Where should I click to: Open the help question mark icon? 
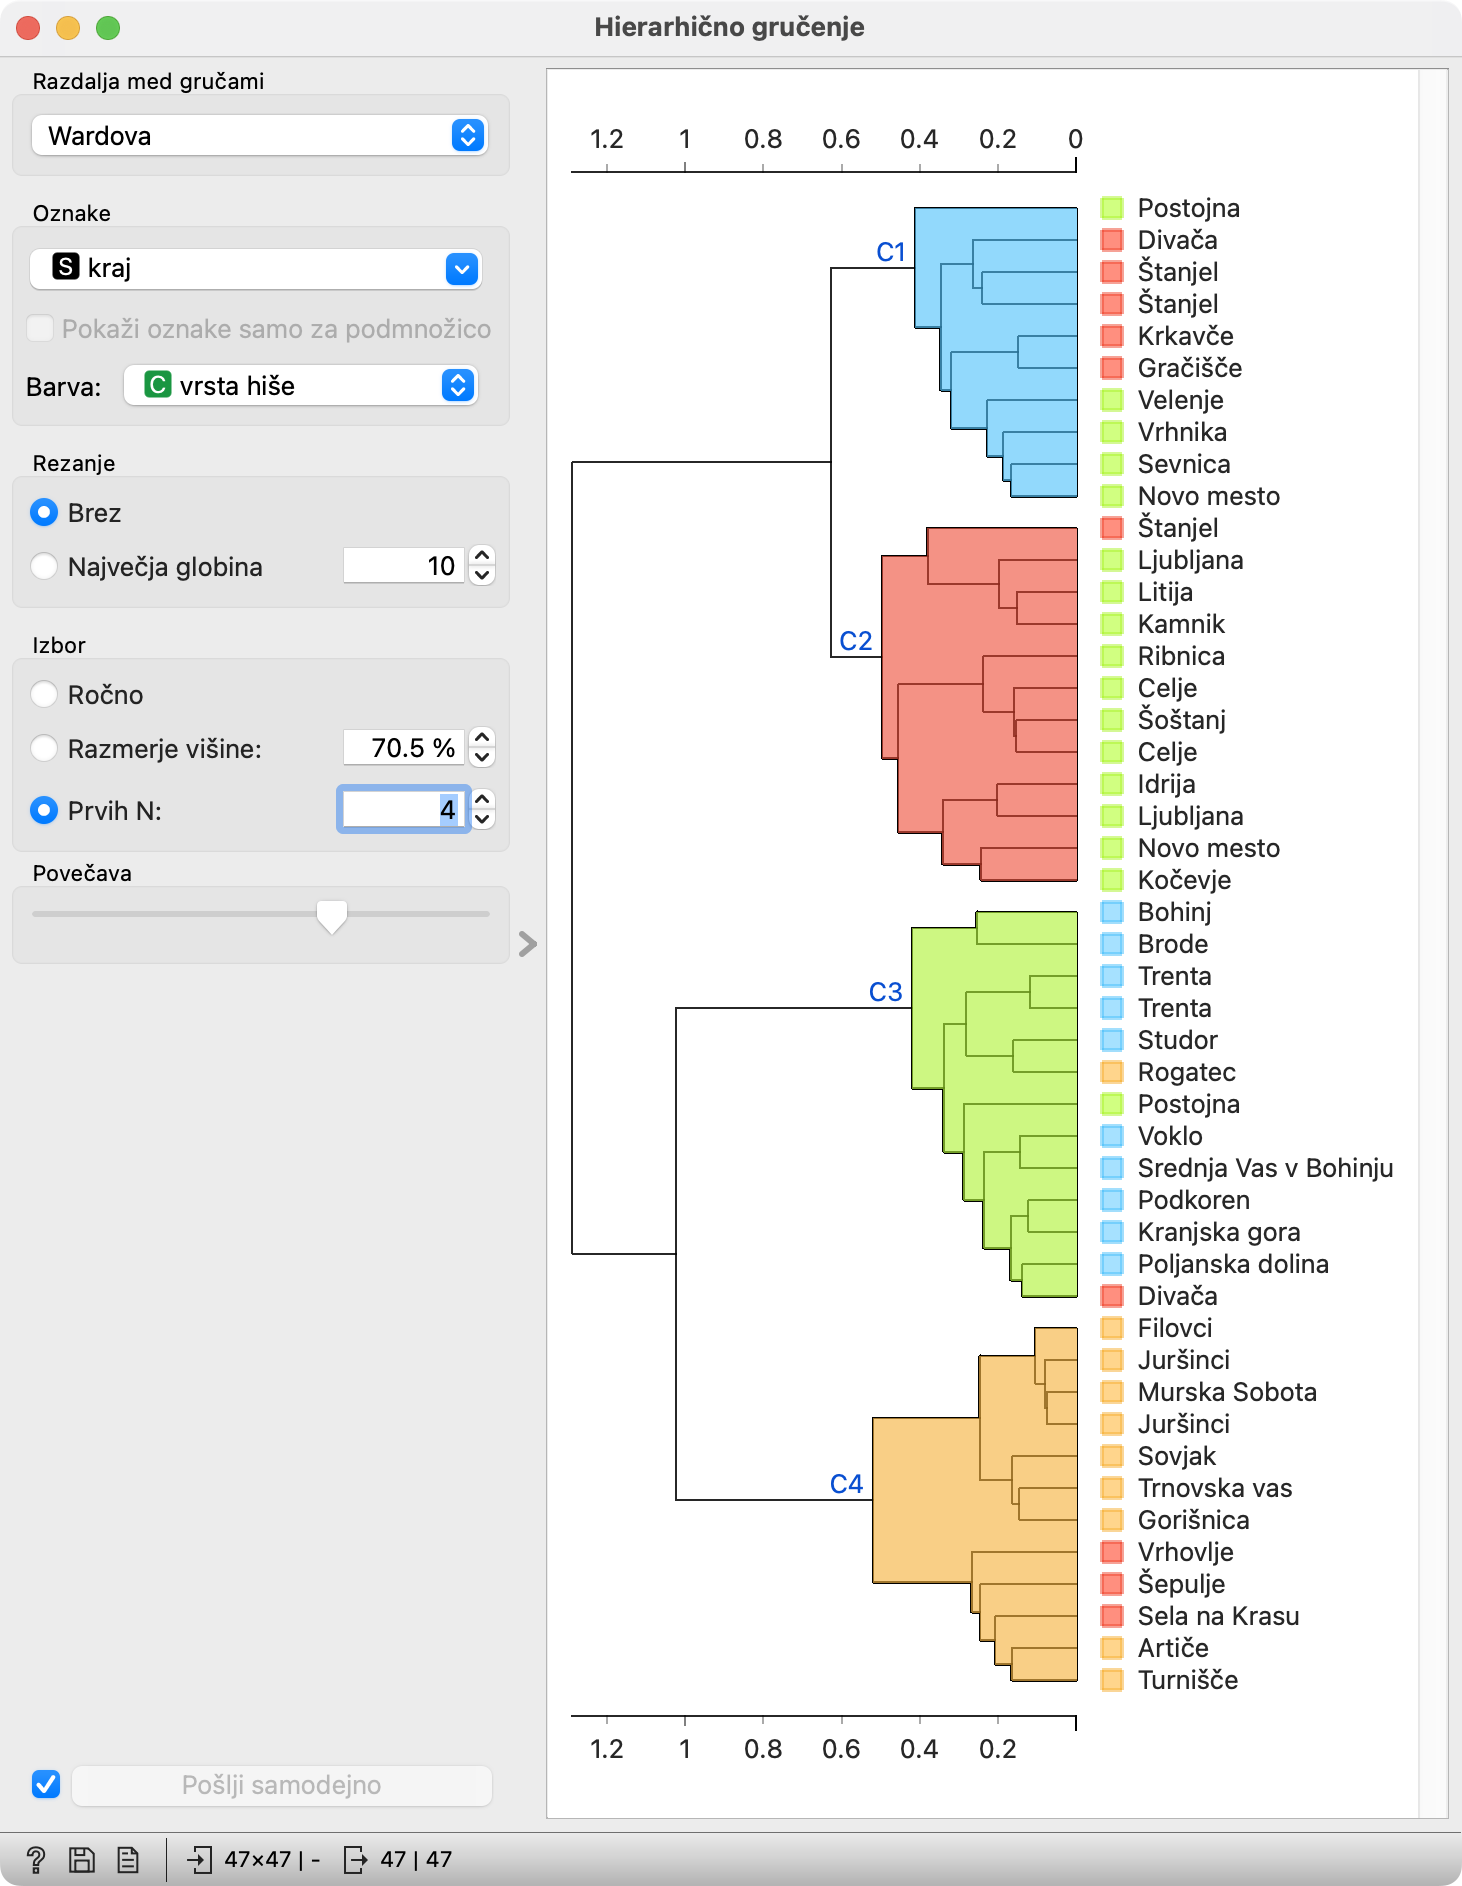[x=35, y=1859]
